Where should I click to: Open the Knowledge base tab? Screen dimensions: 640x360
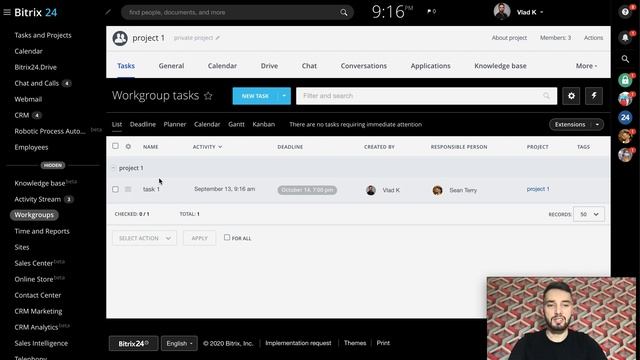[500, 66]
